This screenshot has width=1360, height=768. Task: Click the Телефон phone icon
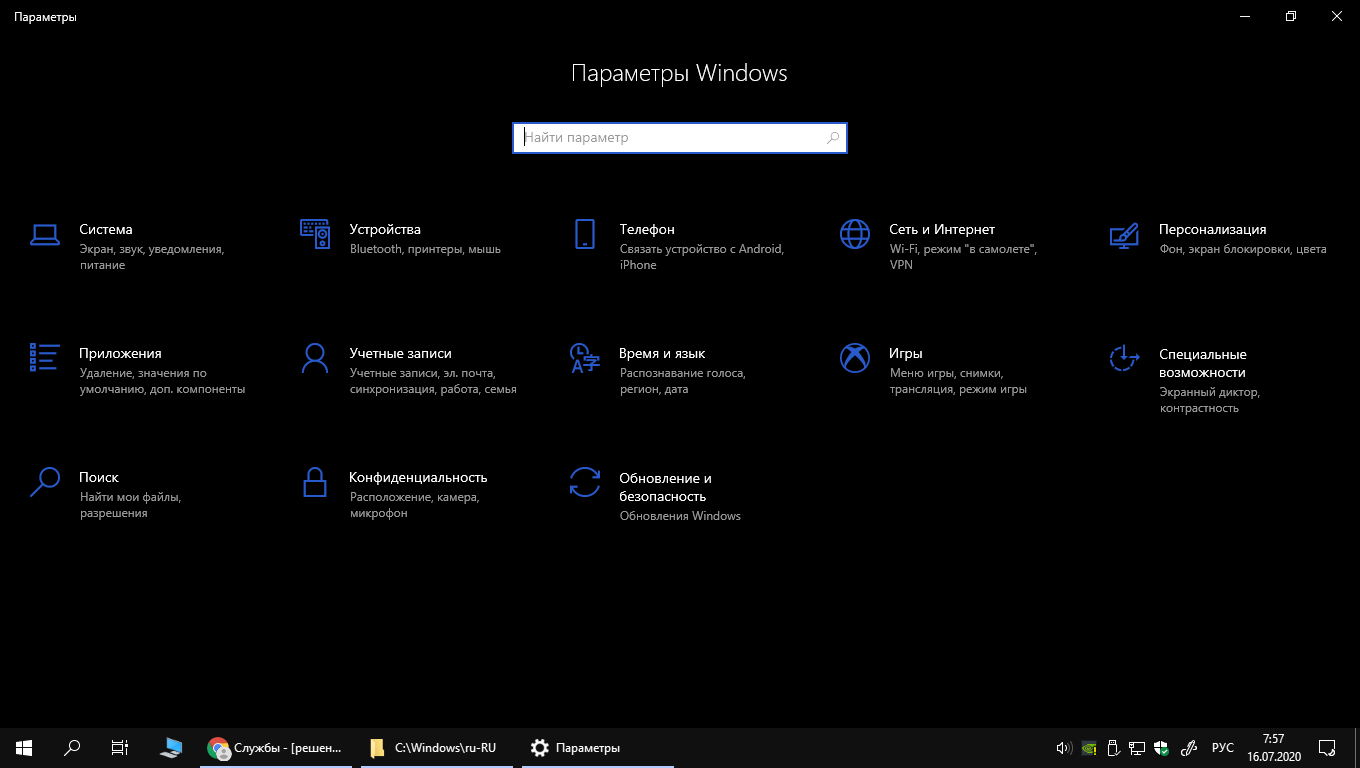click(x=585, y=234)
